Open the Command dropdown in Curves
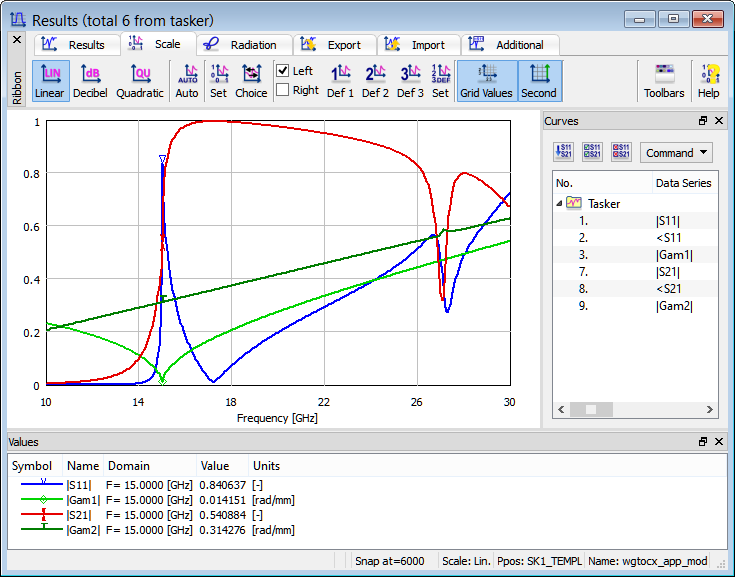735x577 pixels. click(677, 153)
